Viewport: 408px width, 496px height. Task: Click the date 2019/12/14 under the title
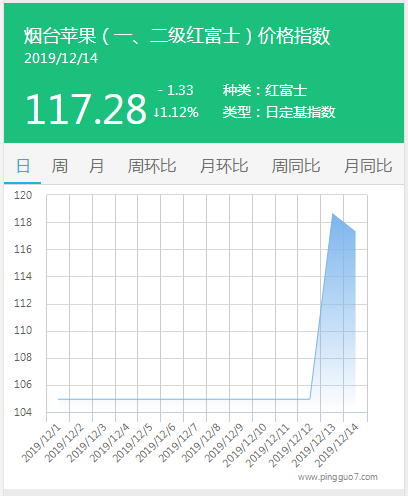click(61, 58)
